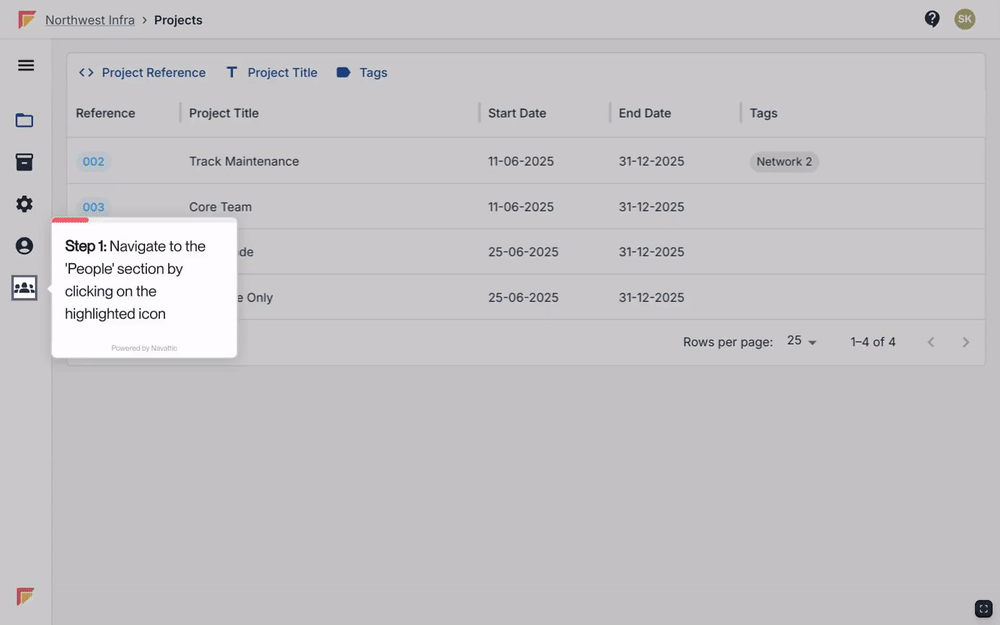This screenshot has width=1000, height=625.
Task: Open Northwest Infra breadcrumb link
Action: tap(90, 20)
